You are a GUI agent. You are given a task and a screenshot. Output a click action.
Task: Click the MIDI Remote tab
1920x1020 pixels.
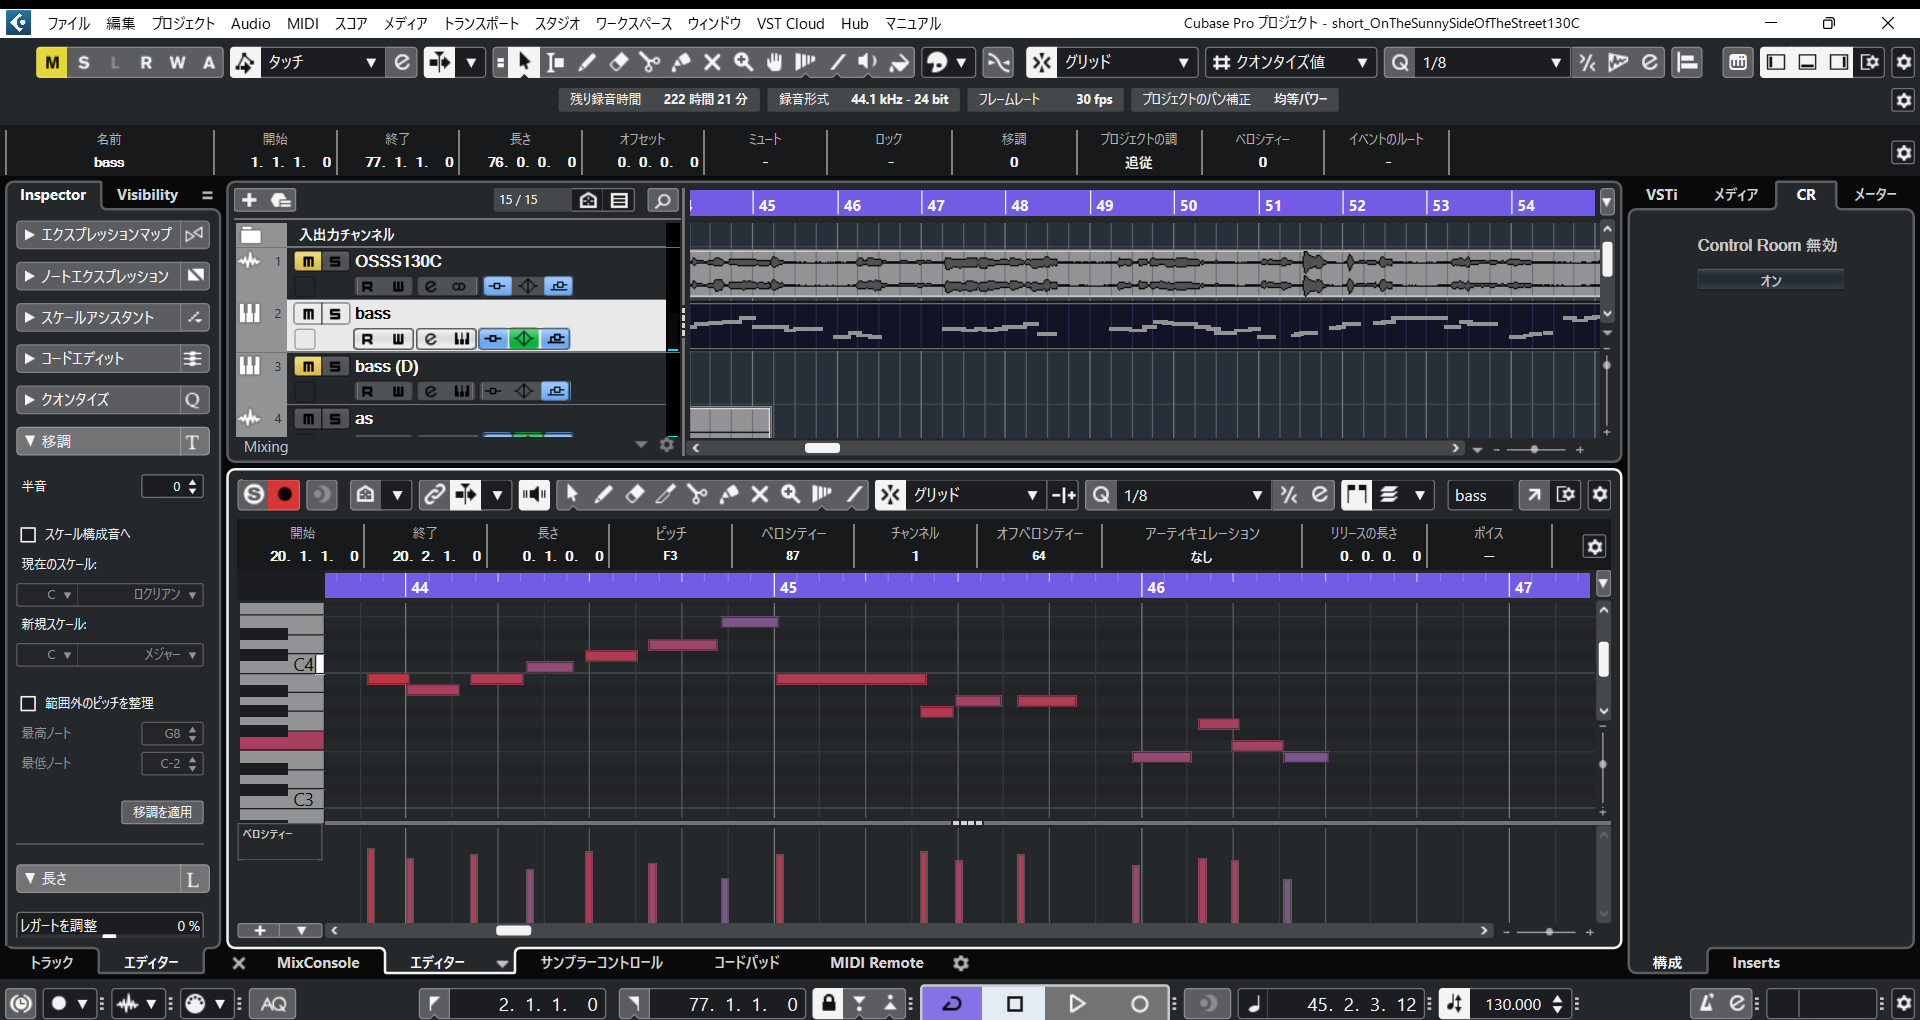click(x=876, y=963)
